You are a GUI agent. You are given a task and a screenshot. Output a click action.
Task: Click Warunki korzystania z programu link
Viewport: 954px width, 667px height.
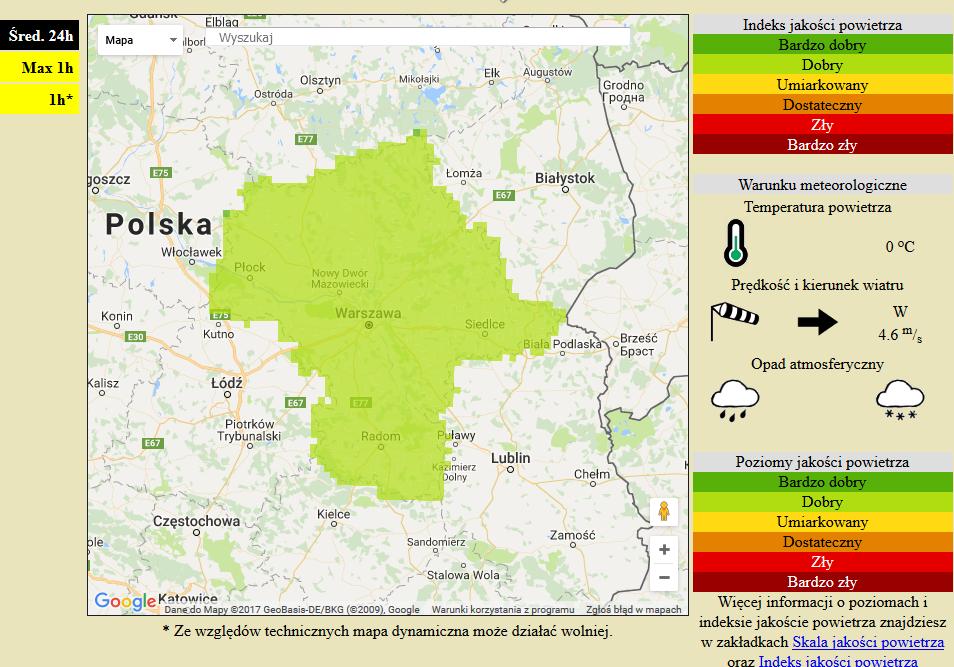(503, 609)
